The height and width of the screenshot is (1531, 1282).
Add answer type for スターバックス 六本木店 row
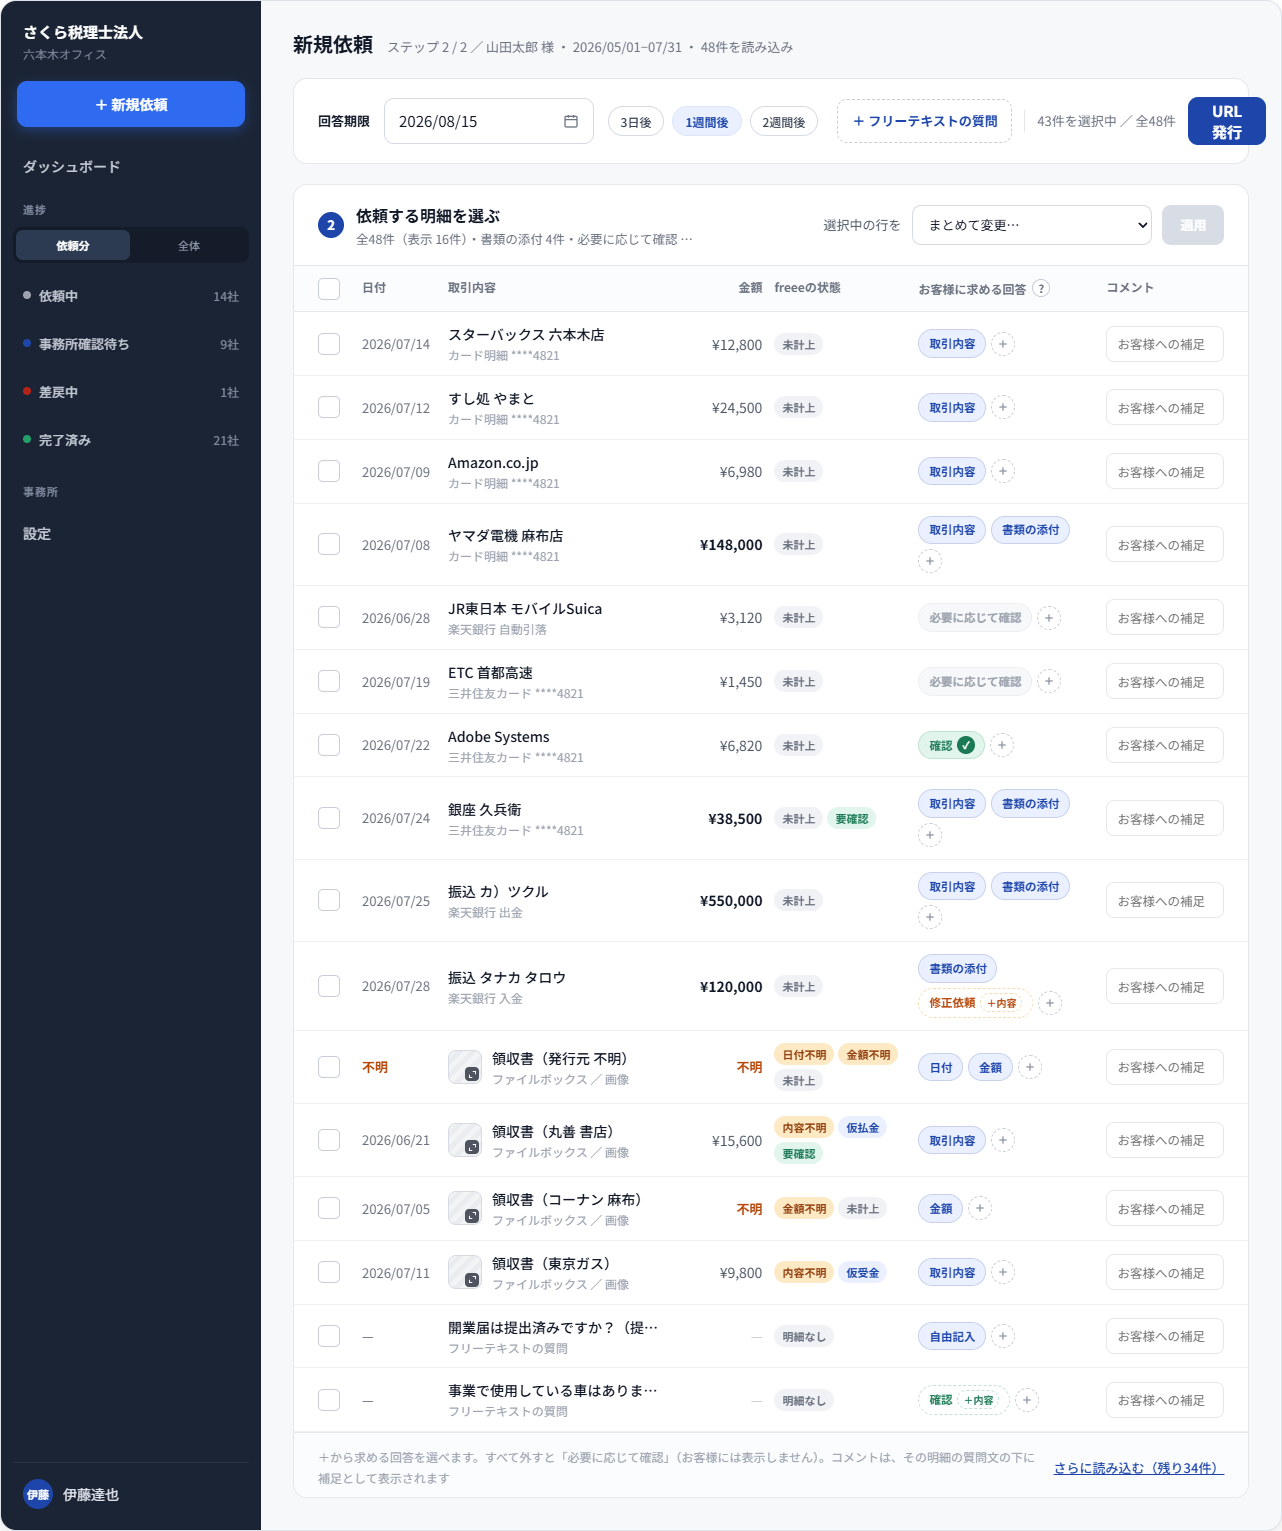point(1003,344)
